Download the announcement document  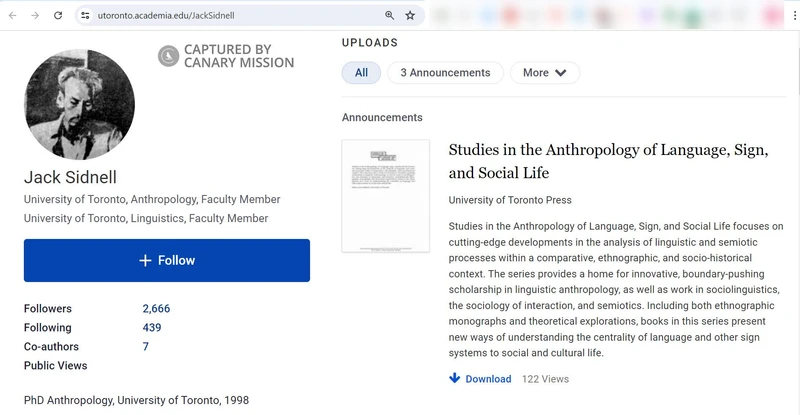click(488, 379)
